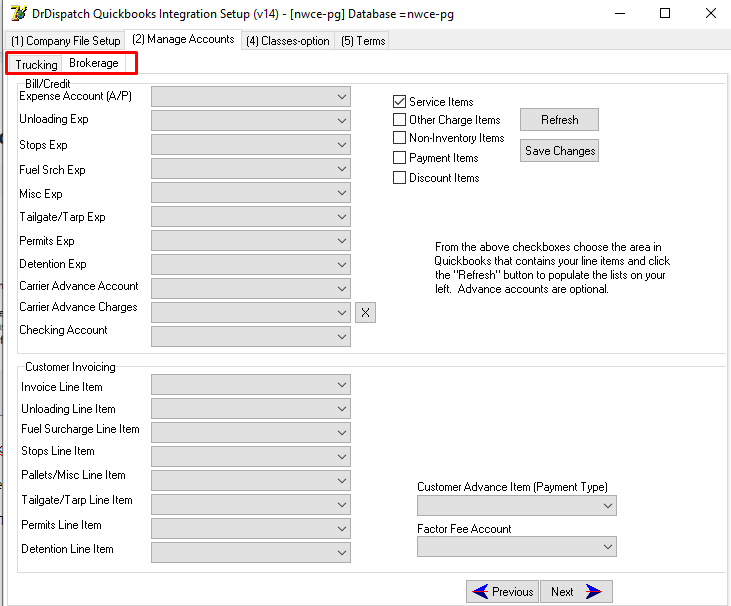Open the Detention Exp dropdown
Viewport: 731px width, 606px height.
click(x=251, y=265)
